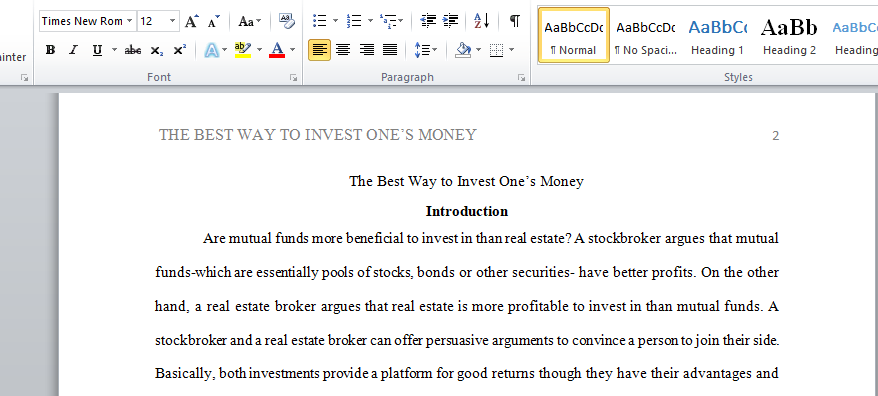Apply red font color
Viewport: 878px width, 396px height.
(277, 50)
